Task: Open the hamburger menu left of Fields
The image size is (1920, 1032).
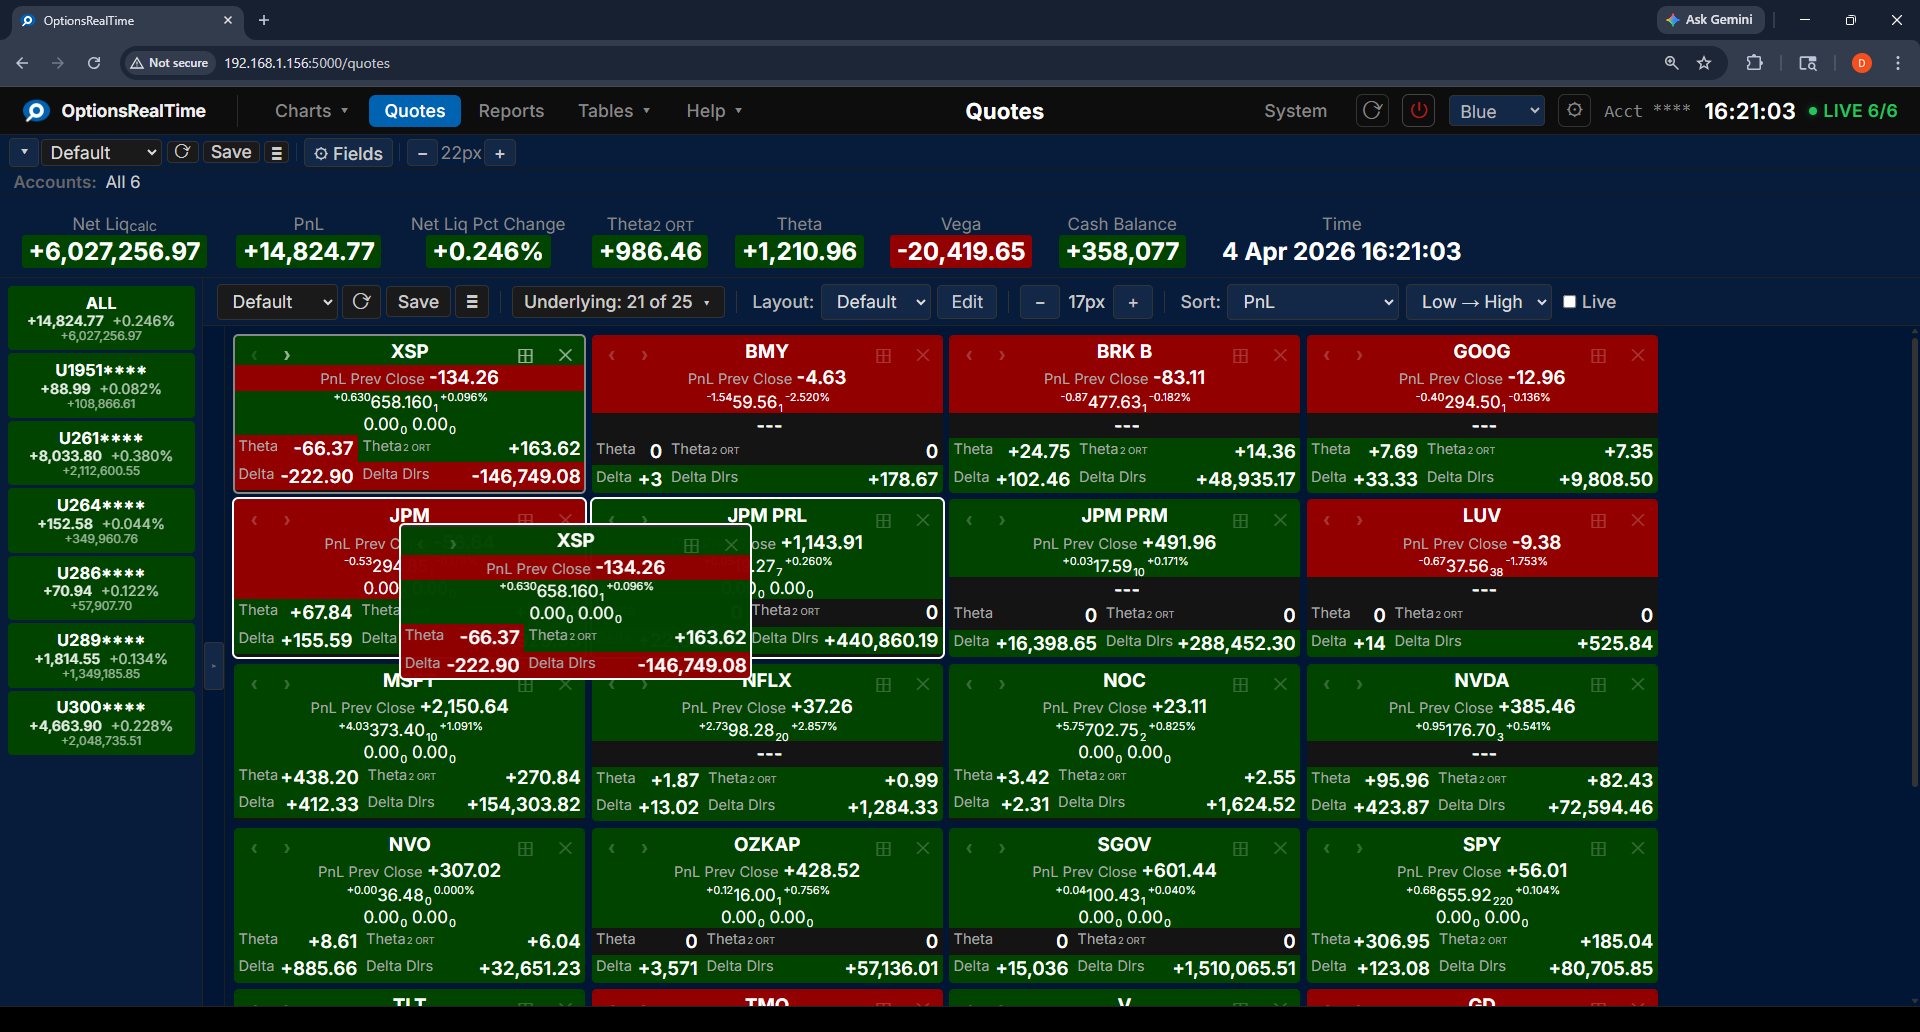Action: (x=277, y=153)
